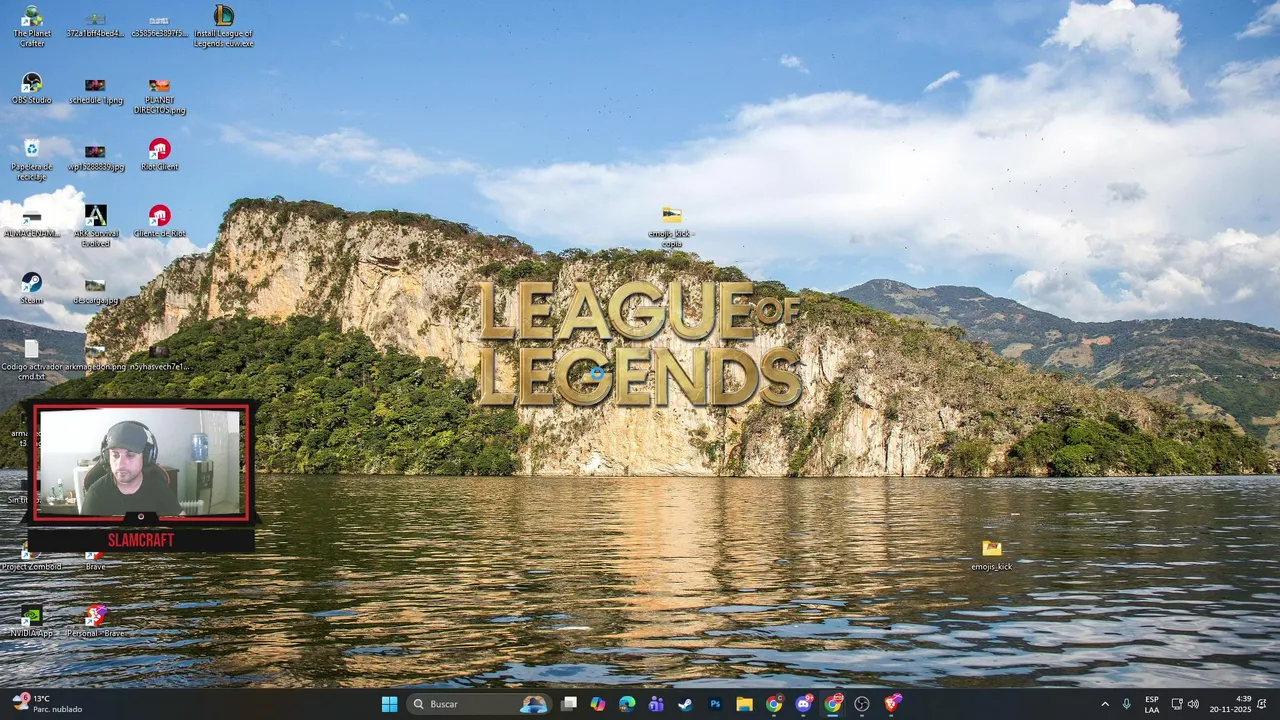The height and width of the screenshot is (720, 1280).
Task: Open Task View from the taskbar
Action: point(569,704)
